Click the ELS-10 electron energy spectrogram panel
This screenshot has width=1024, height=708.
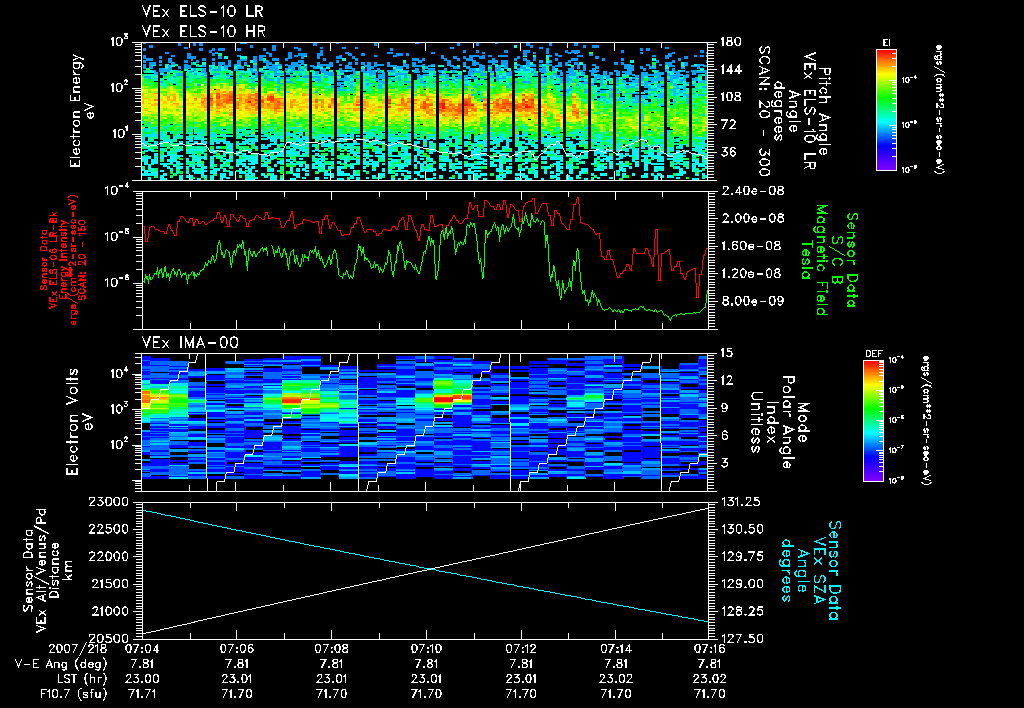[425, 111]
